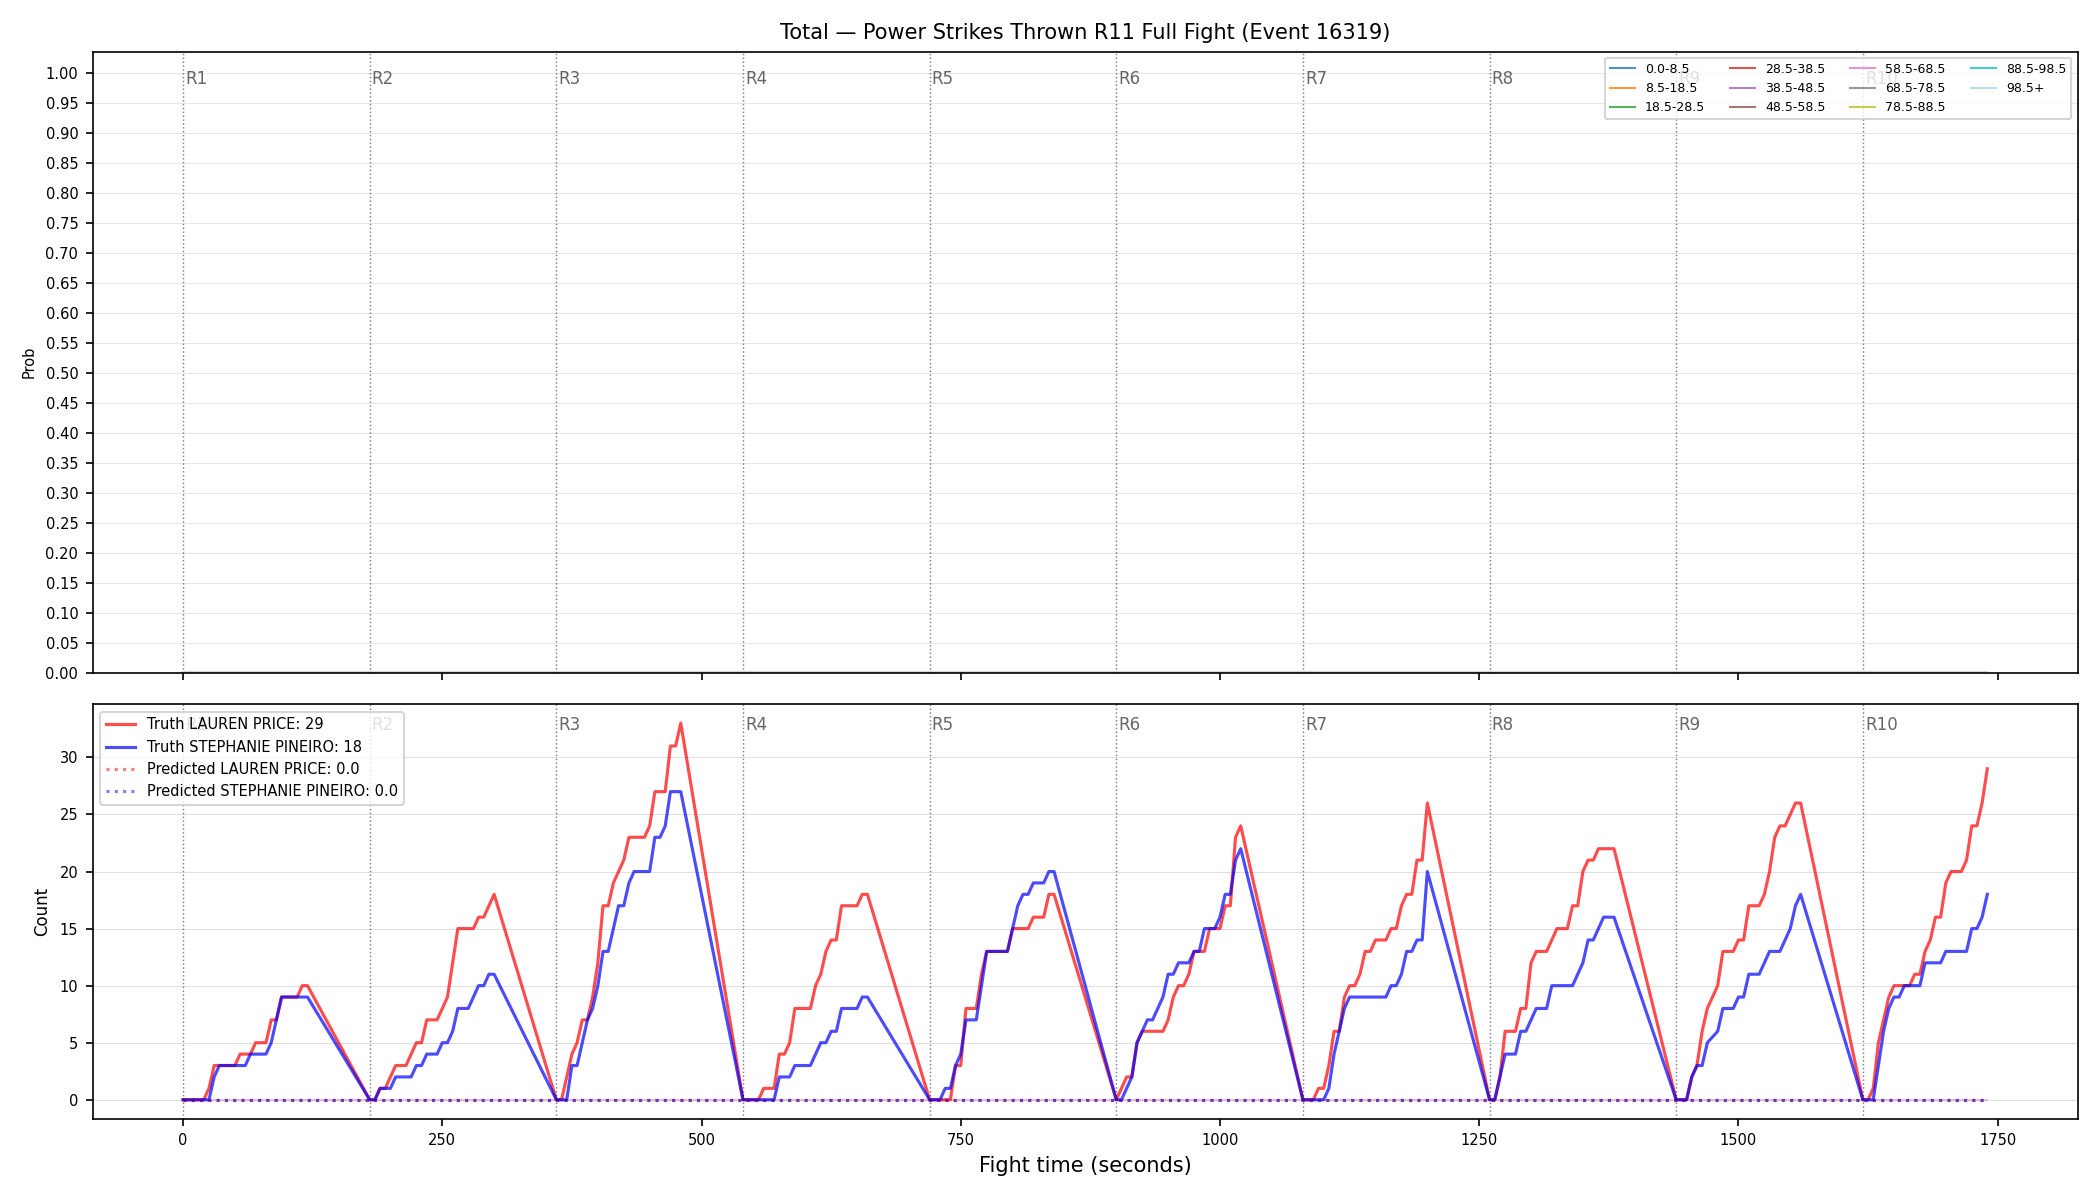
Task: Click the dotted red swatch beside Predicted LAUREN PRICE
Action: click(121, 769)
